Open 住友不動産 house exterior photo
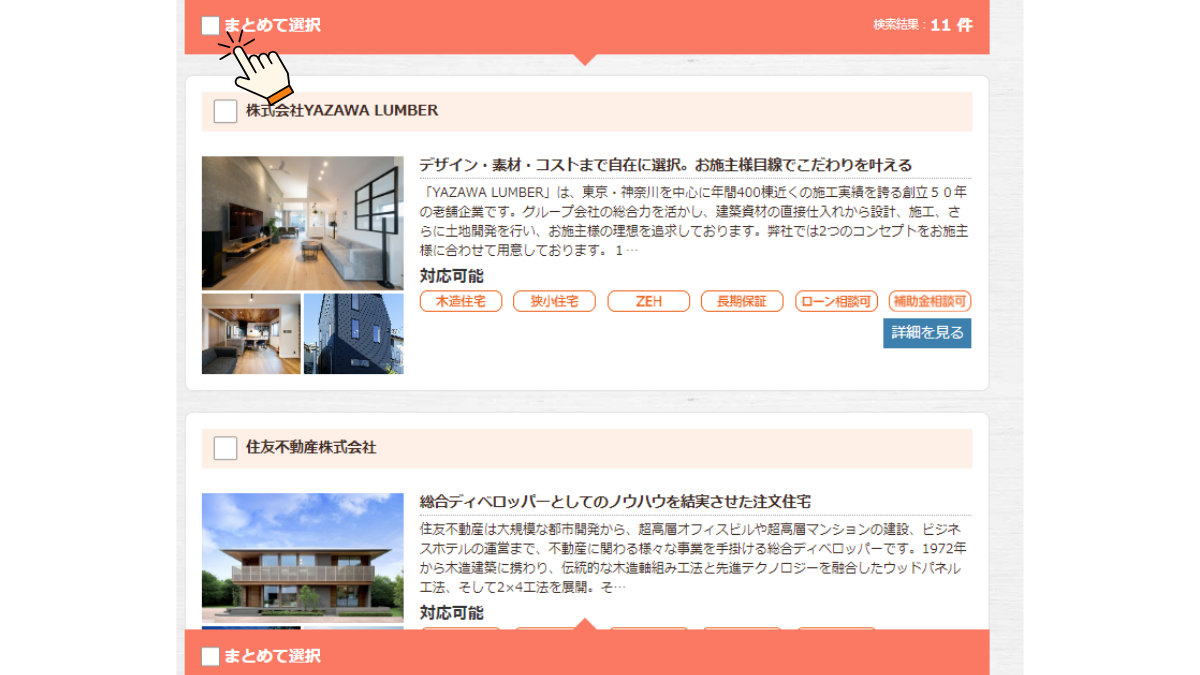The height and width of the screenshot is (675, 1200). click(x=302, y=558)
